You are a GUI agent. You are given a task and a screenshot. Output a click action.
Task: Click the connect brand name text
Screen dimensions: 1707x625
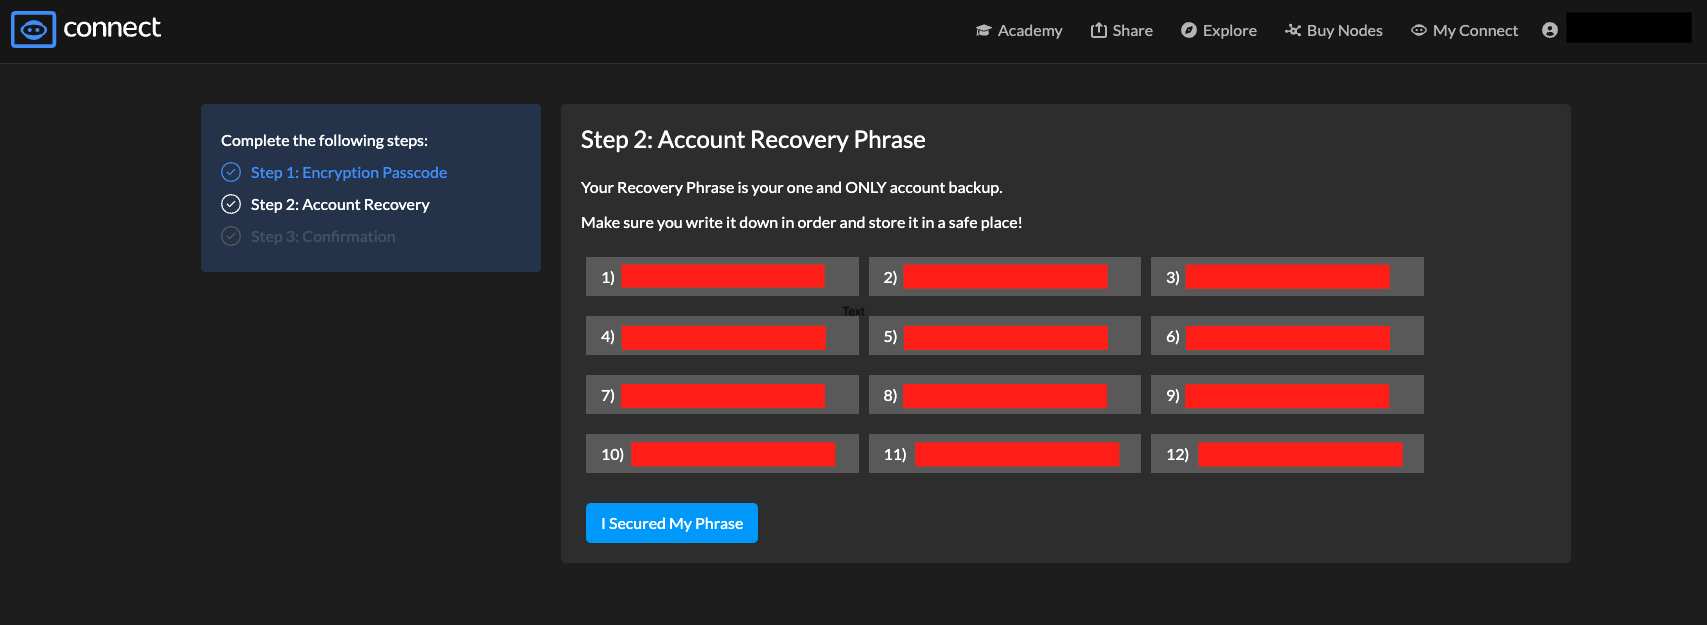click(x=112, y=28)
